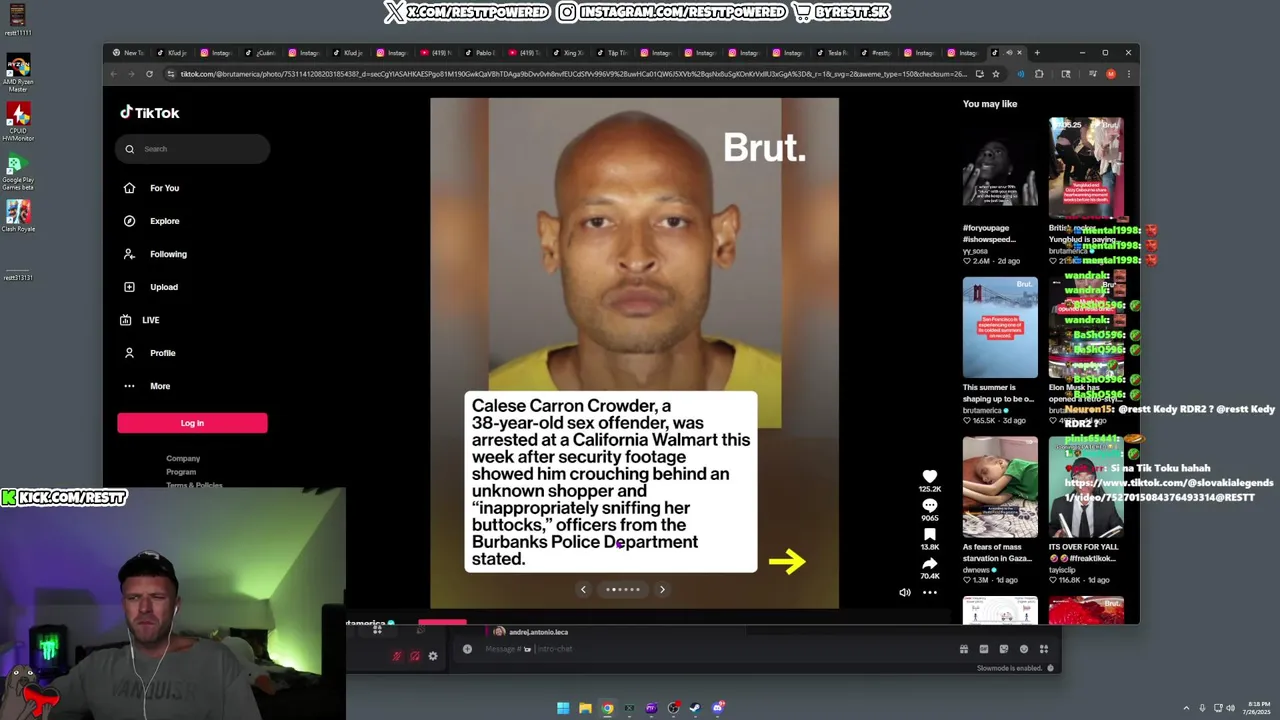Expand Terms & Policies footer section
The image size is (1280, 720).
(194, 485)
